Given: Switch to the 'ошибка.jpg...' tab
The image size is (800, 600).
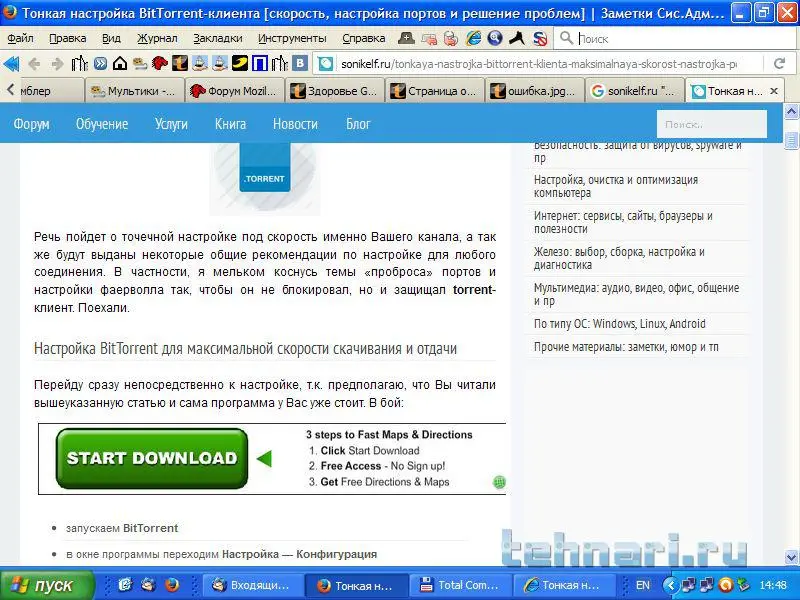Looking at the screenshot, I should [x=534, y=91].
